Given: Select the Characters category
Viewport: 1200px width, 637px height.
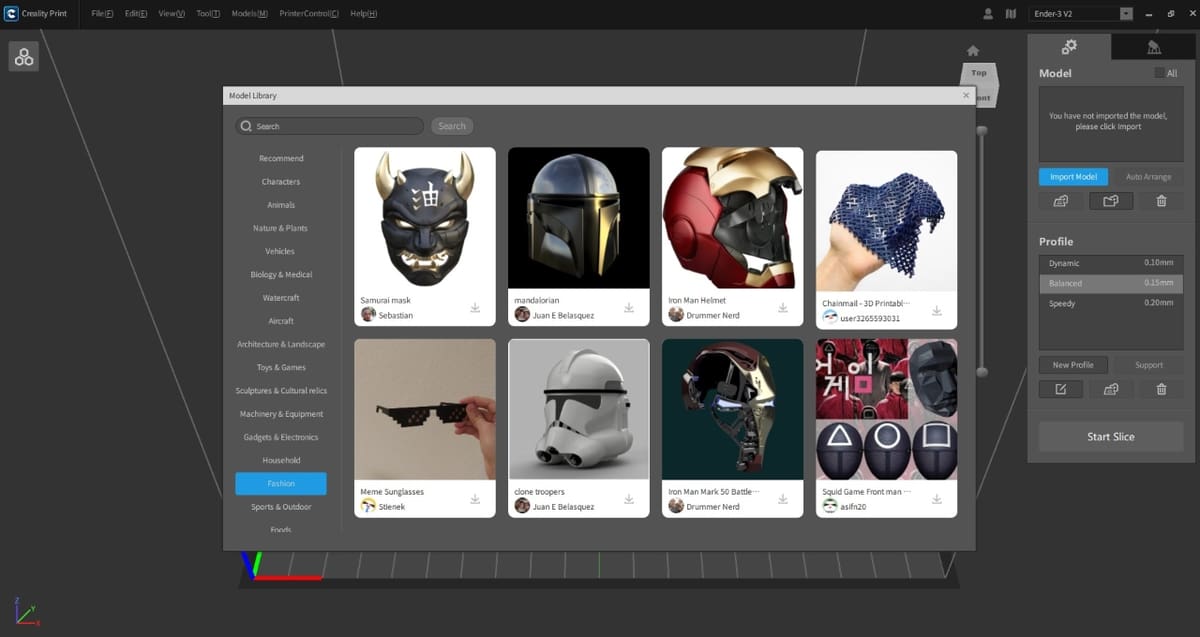Looking at the screenshot, I should [281, 182].
